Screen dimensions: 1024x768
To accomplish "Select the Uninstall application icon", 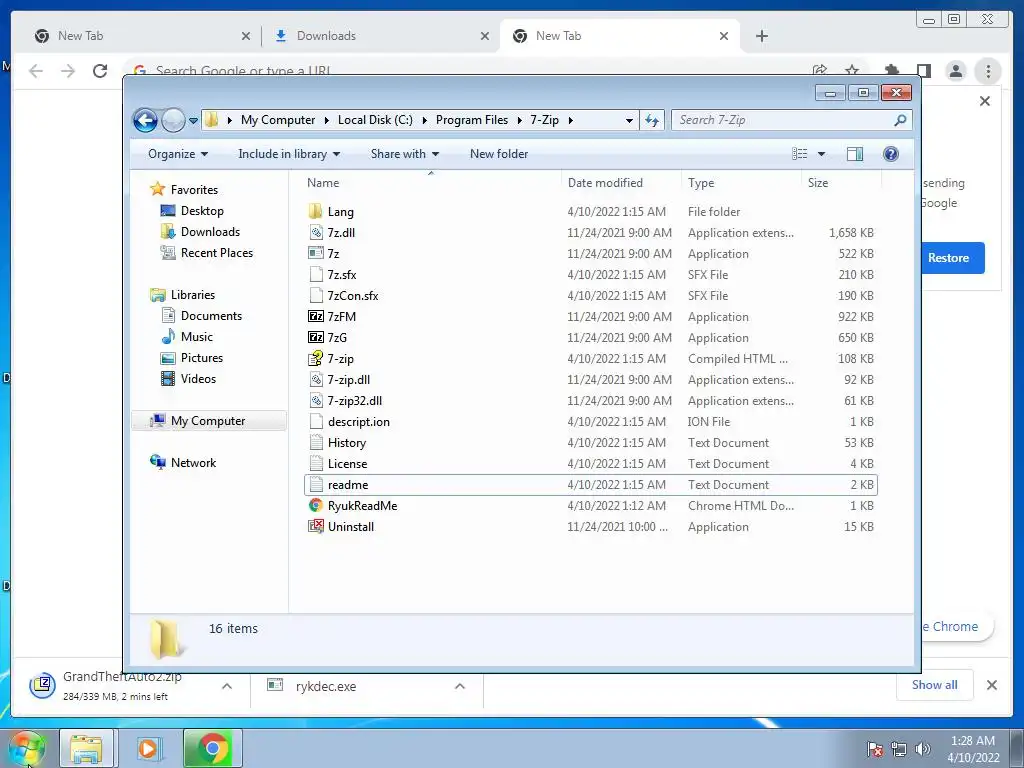I will coord(315,526).
